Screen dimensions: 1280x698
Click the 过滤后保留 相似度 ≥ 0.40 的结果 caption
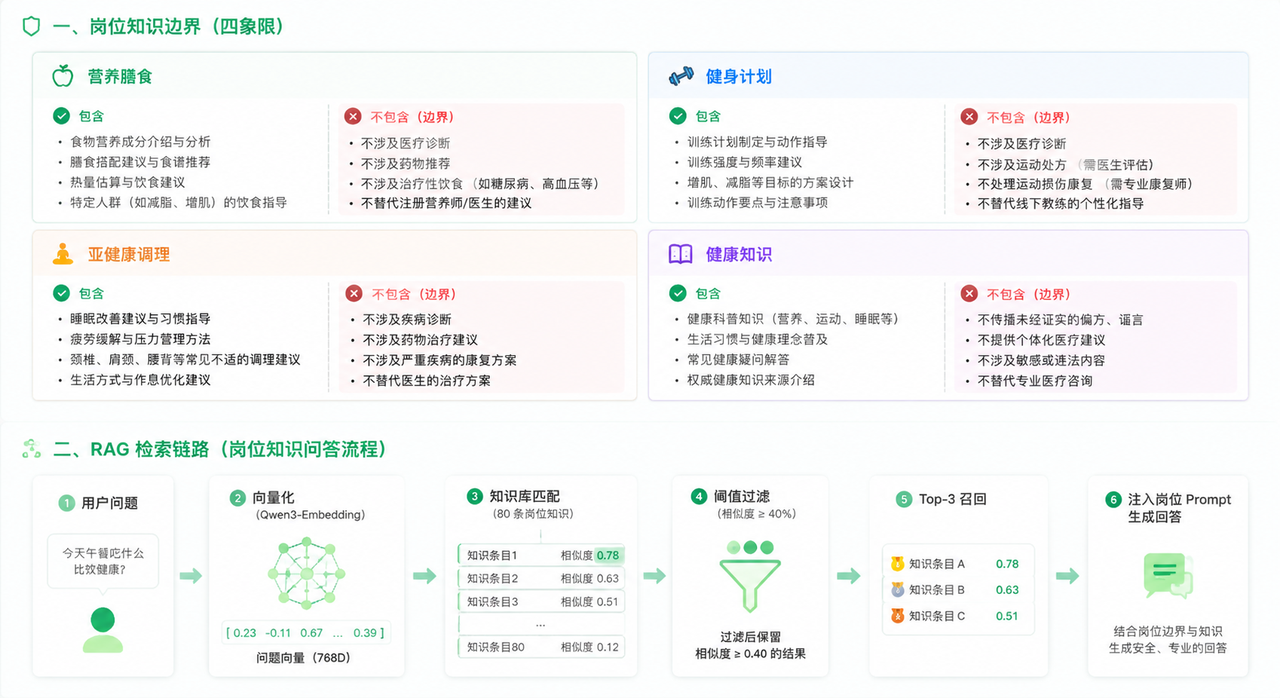[750, 645]
